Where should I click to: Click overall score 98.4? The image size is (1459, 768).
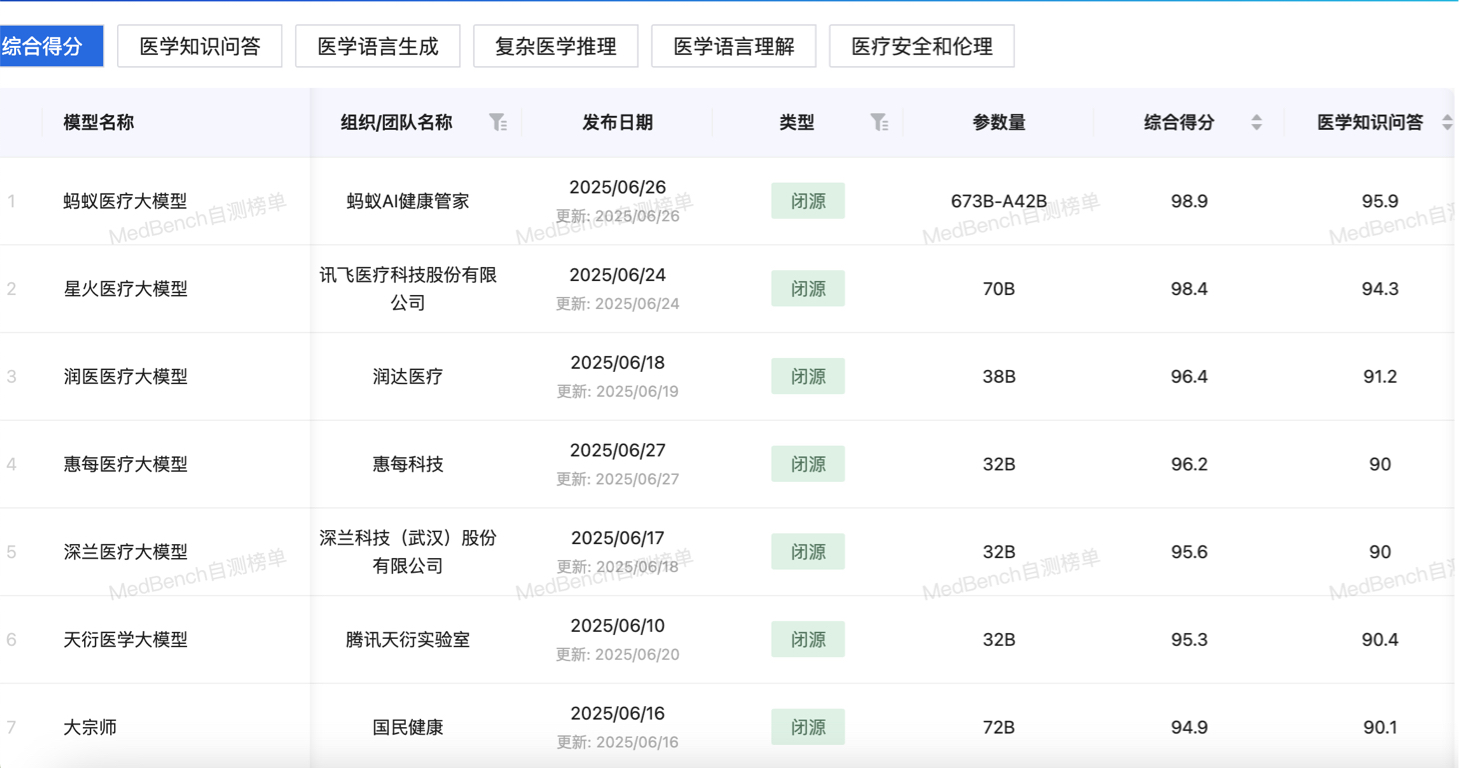click(1189, 289)
